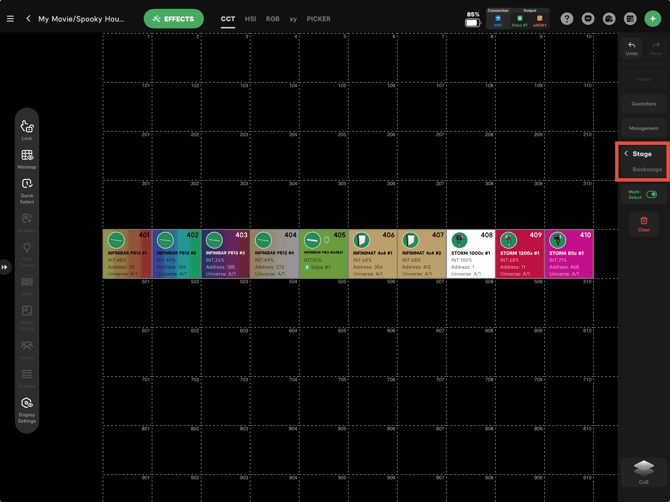Open the scene player icon beside help

click(x=609, y=19)
